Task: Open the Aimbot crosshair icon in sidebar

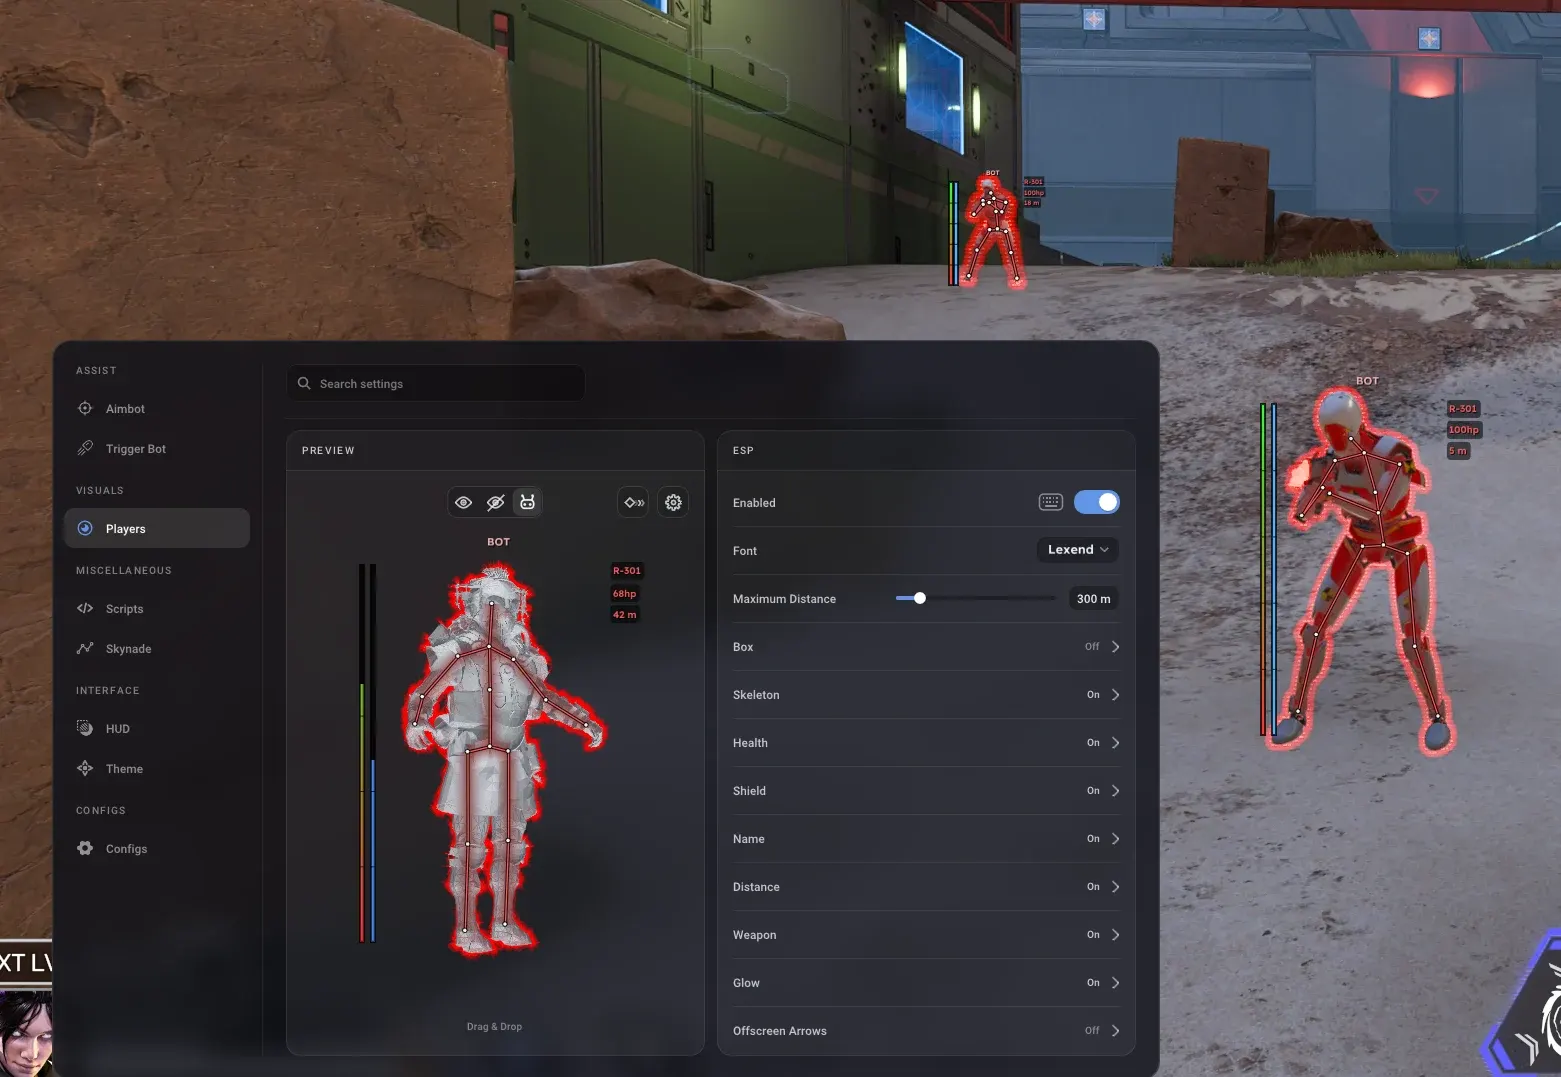Action: tap(85, 408)
